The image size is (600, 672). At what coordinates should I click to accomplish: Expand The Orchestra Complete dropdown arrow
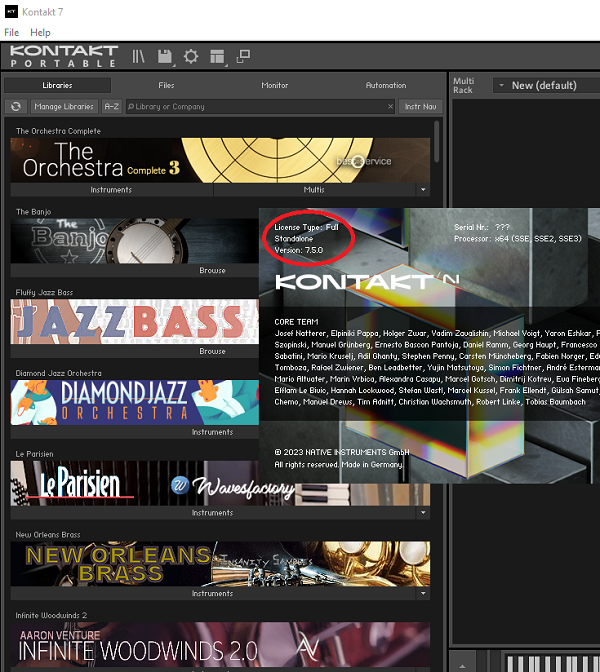(x=423, y=190)
